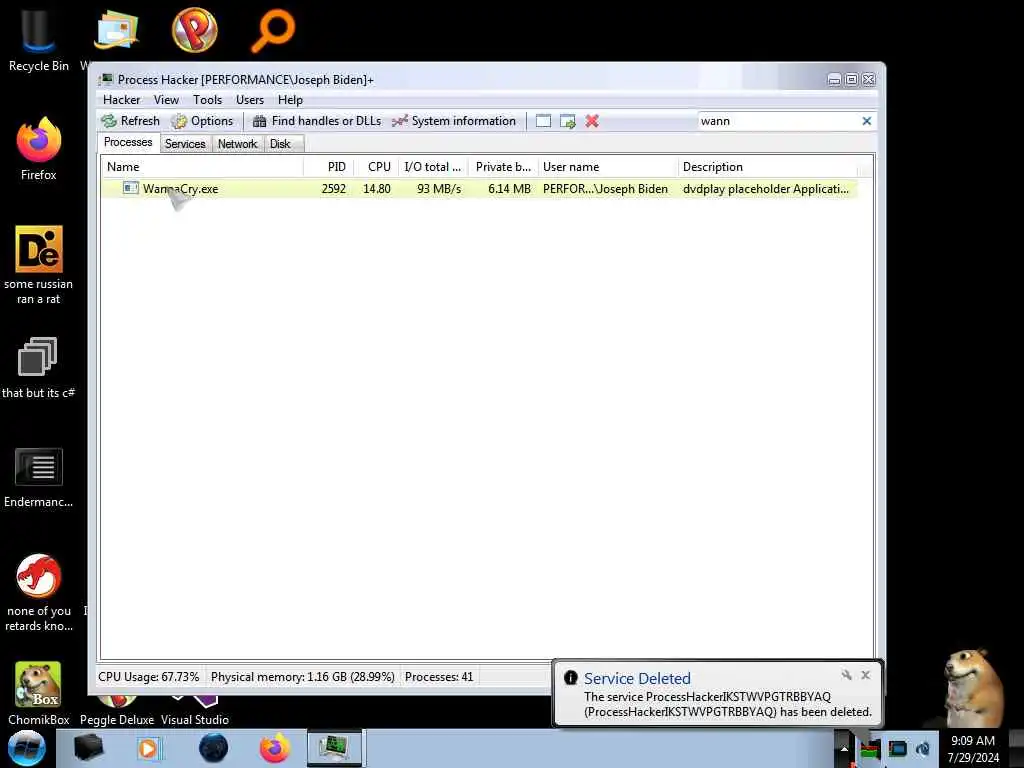The height and width of the screenshot is (768, 1024).
Task: Sort by the I/O total column header
Action: pos(433,167)
